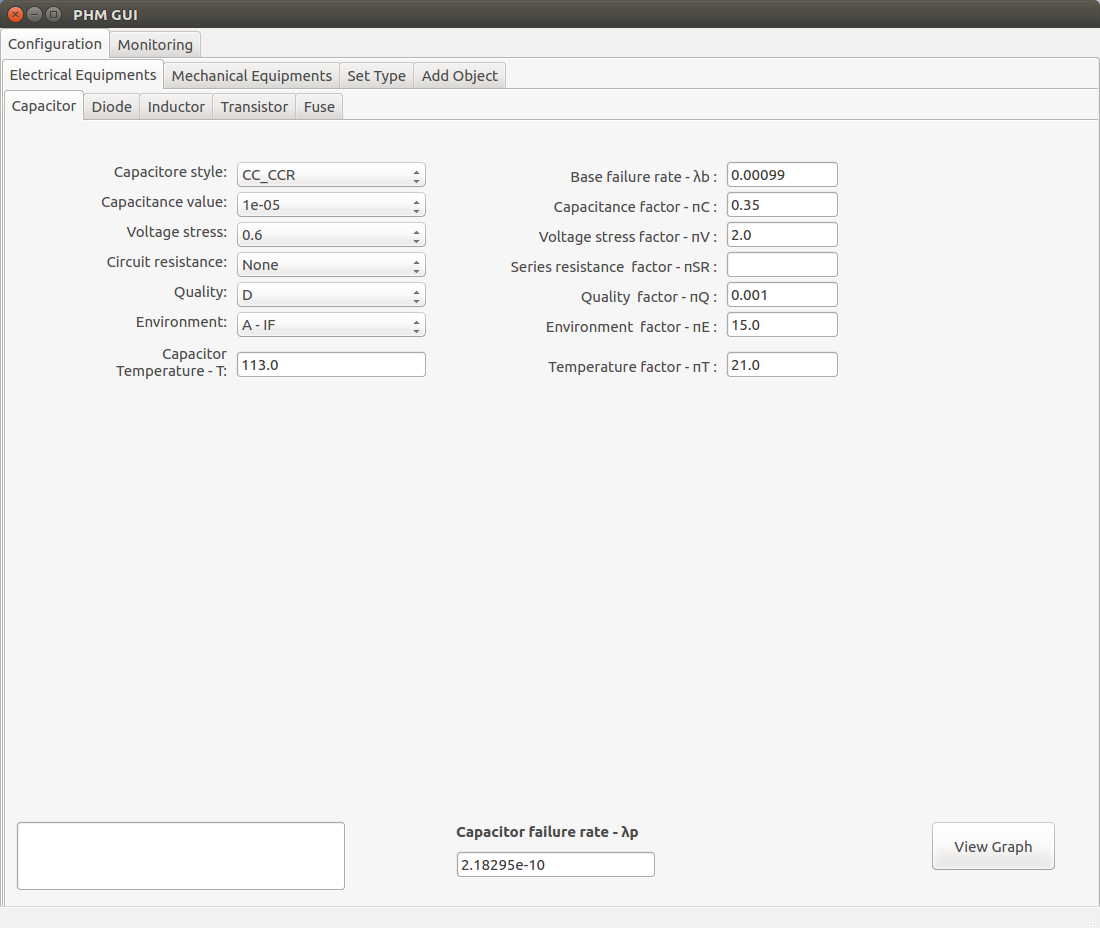Open the Voltage stress dropdown

[x=331, y=235]
